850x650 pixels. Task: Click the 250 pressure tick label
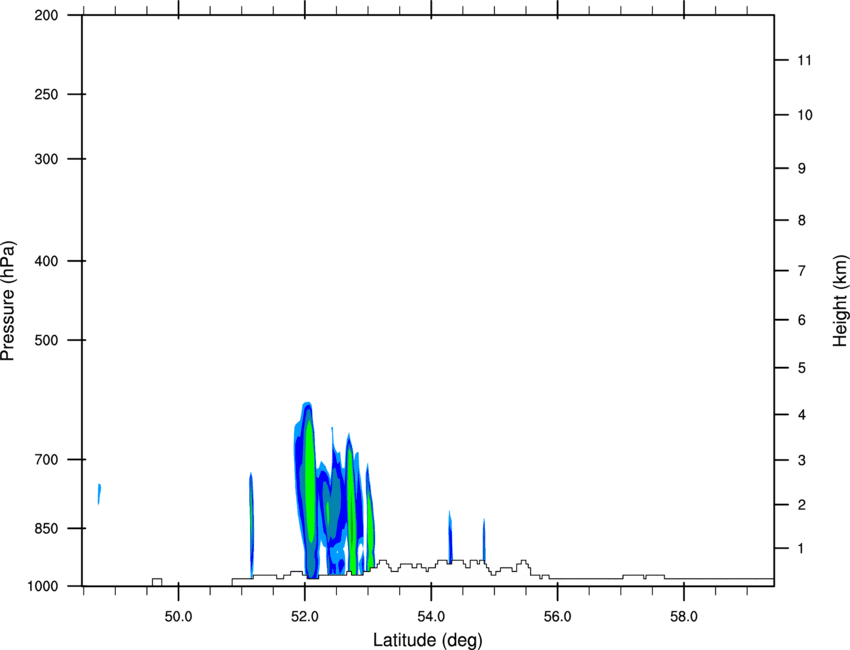pos(46,94)
